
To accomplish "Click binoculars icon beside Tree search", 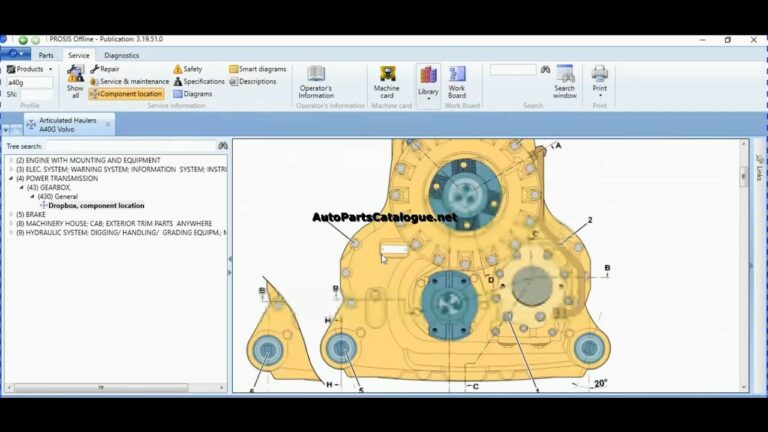I will click(x=223, y=146).
